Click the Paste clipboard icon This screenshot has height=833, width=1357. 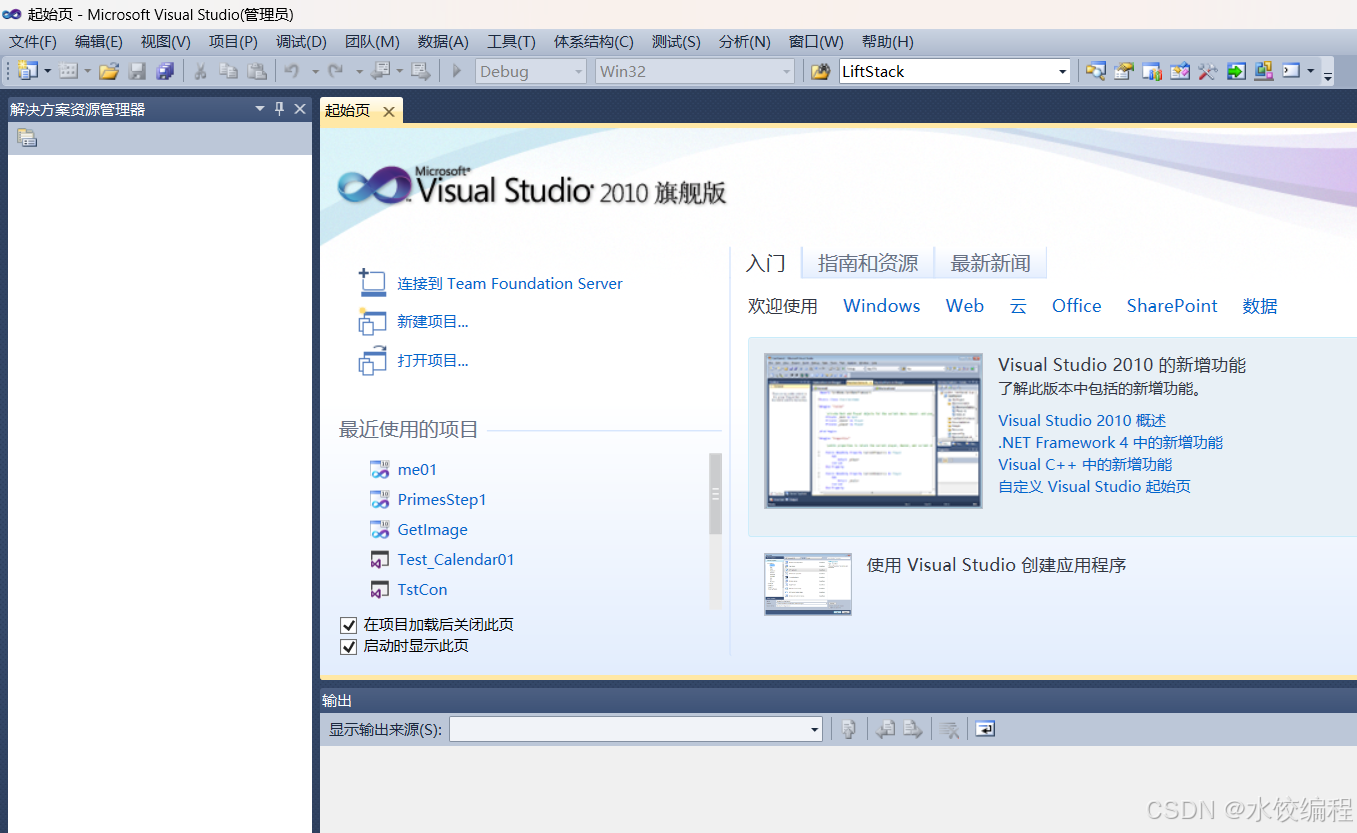(x=257, y=71)
